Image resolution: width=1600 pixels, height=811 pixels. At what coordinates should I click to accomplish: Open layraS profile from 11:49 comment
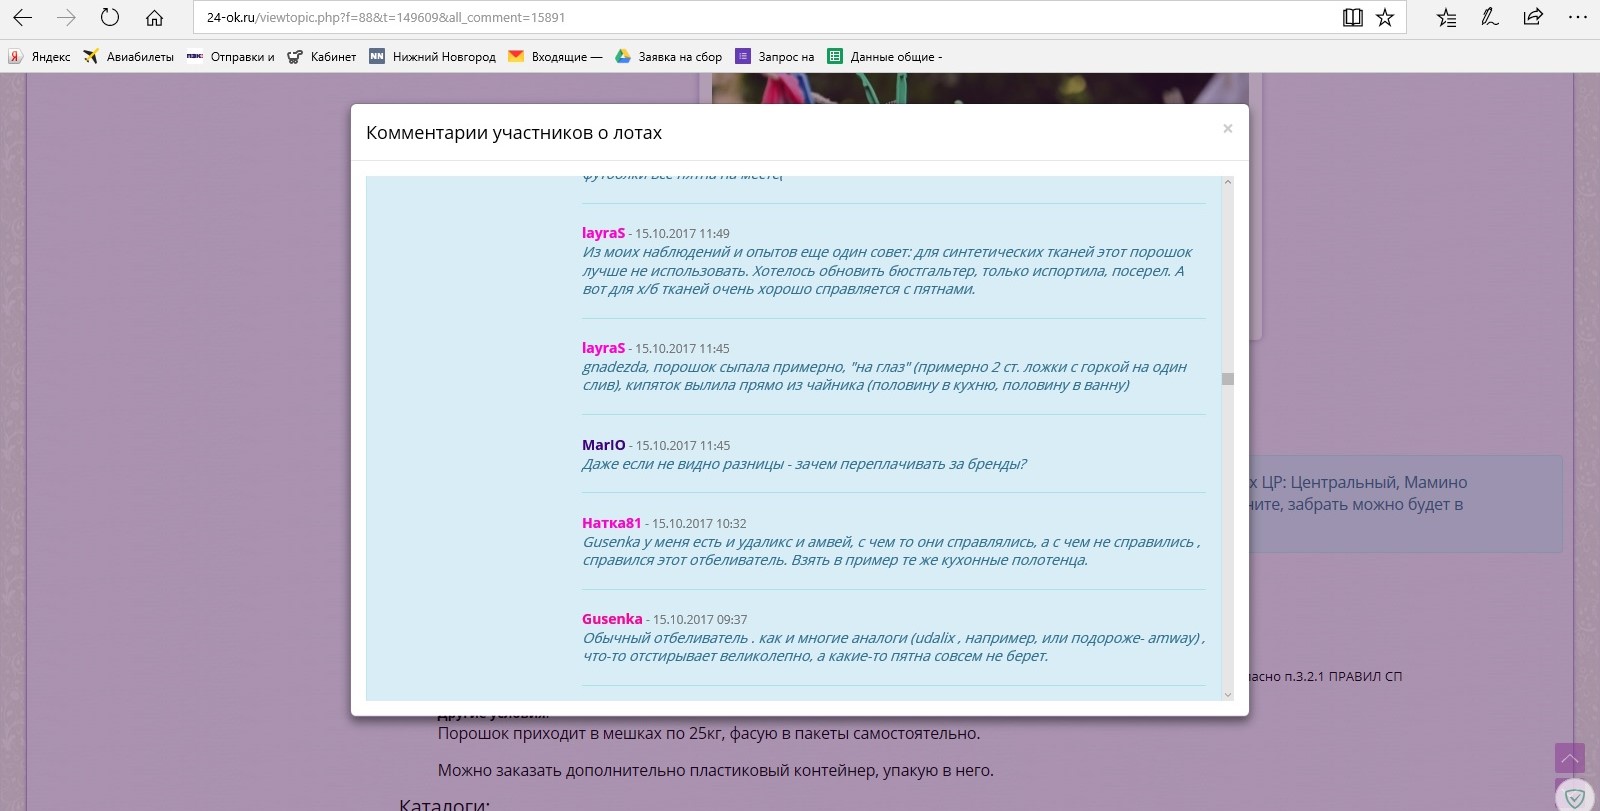603,233
